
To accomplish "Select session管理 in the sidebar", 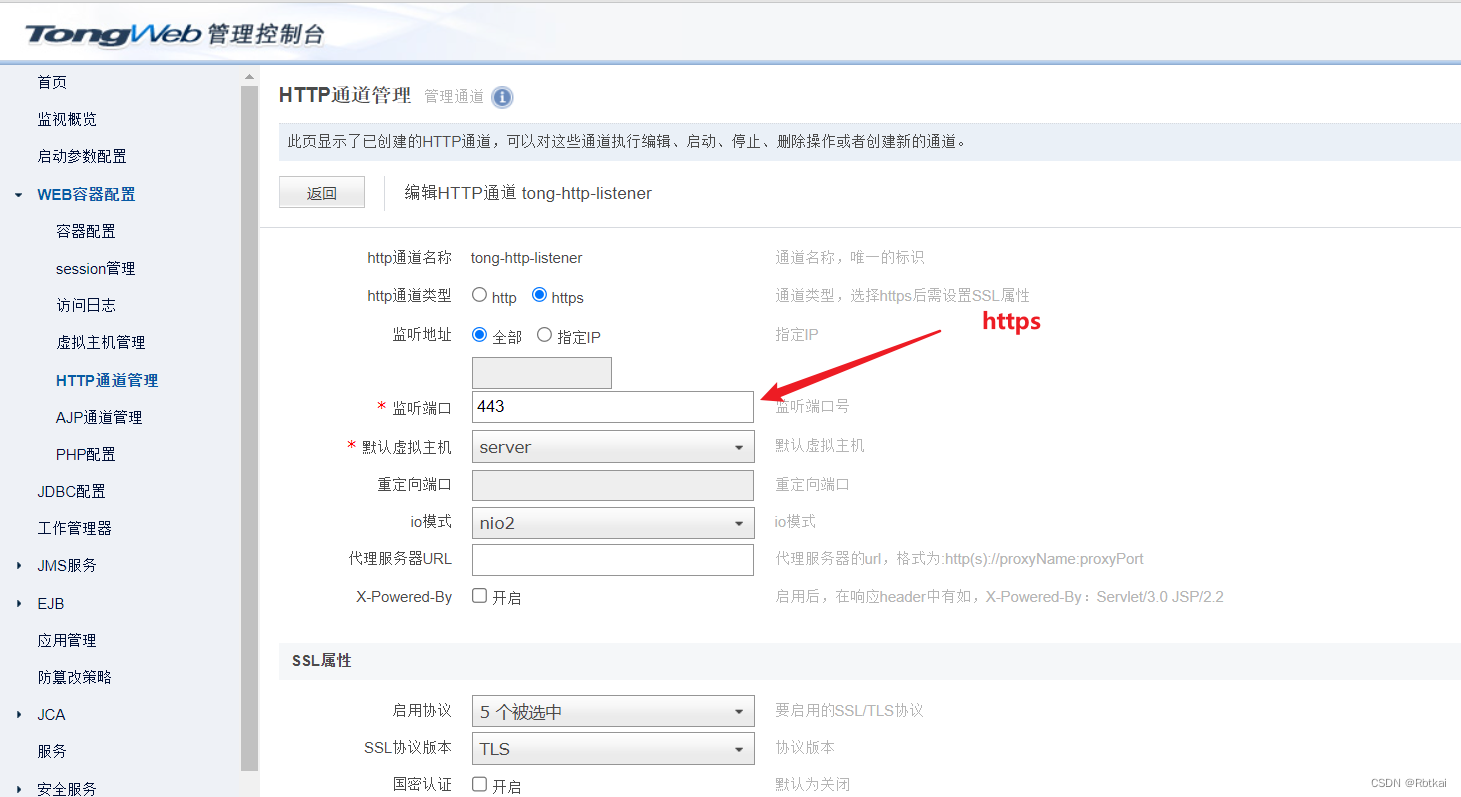I will pos(95,268).
